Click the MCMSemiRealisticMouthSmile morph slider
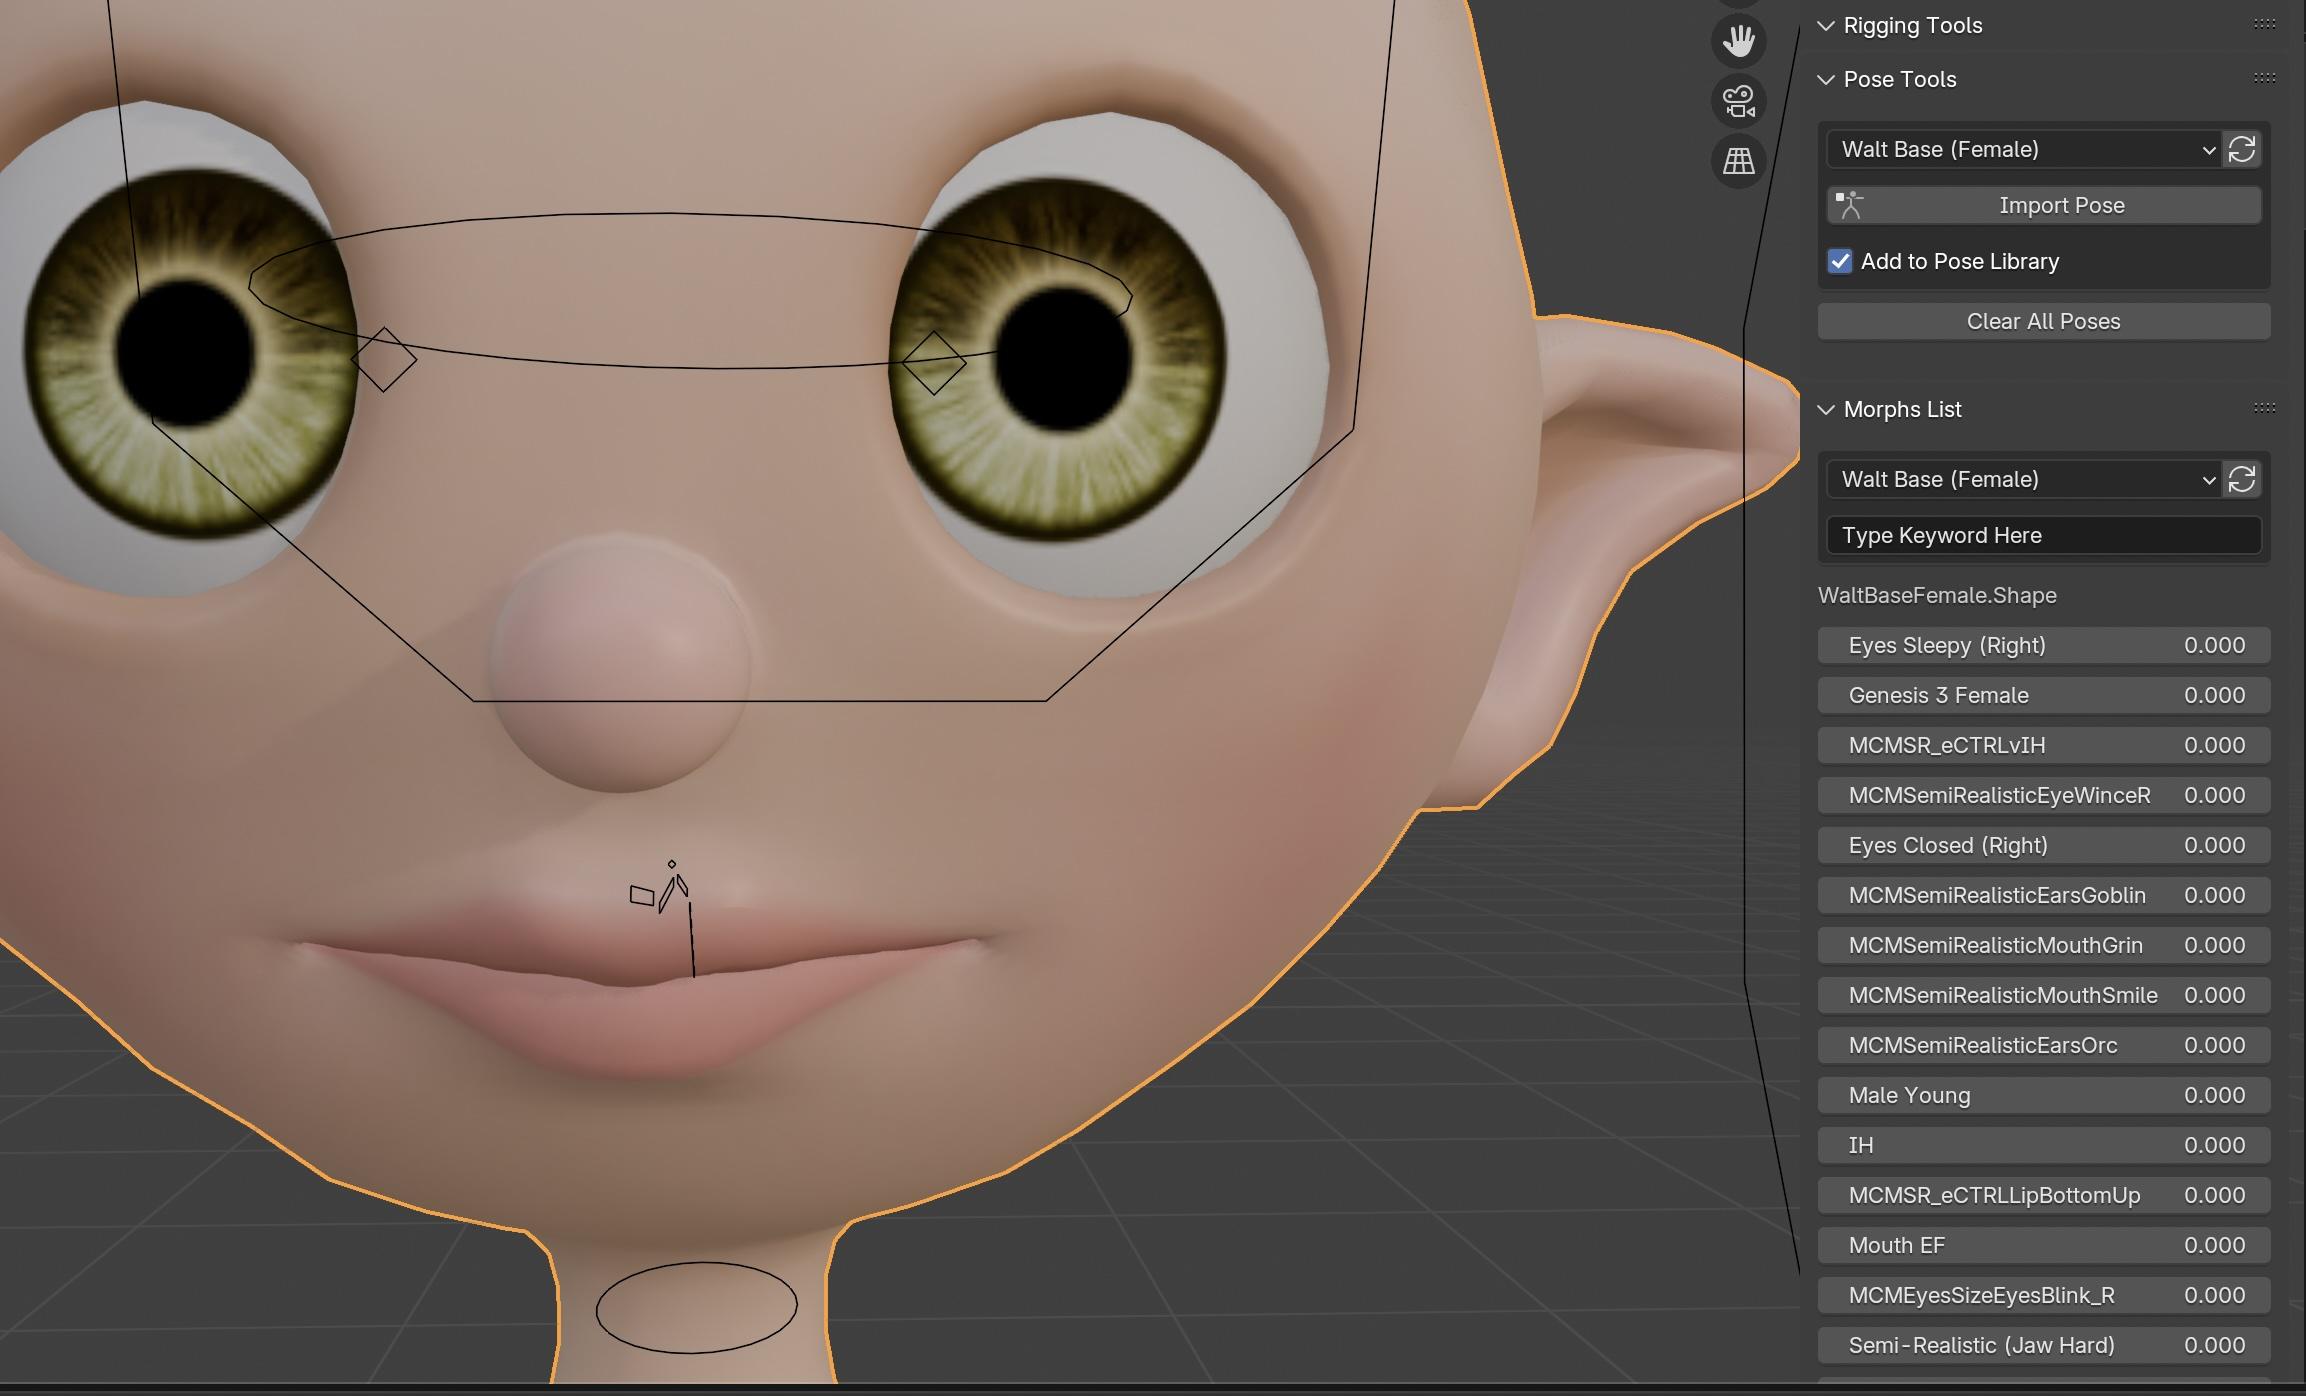 point(2043,995)
